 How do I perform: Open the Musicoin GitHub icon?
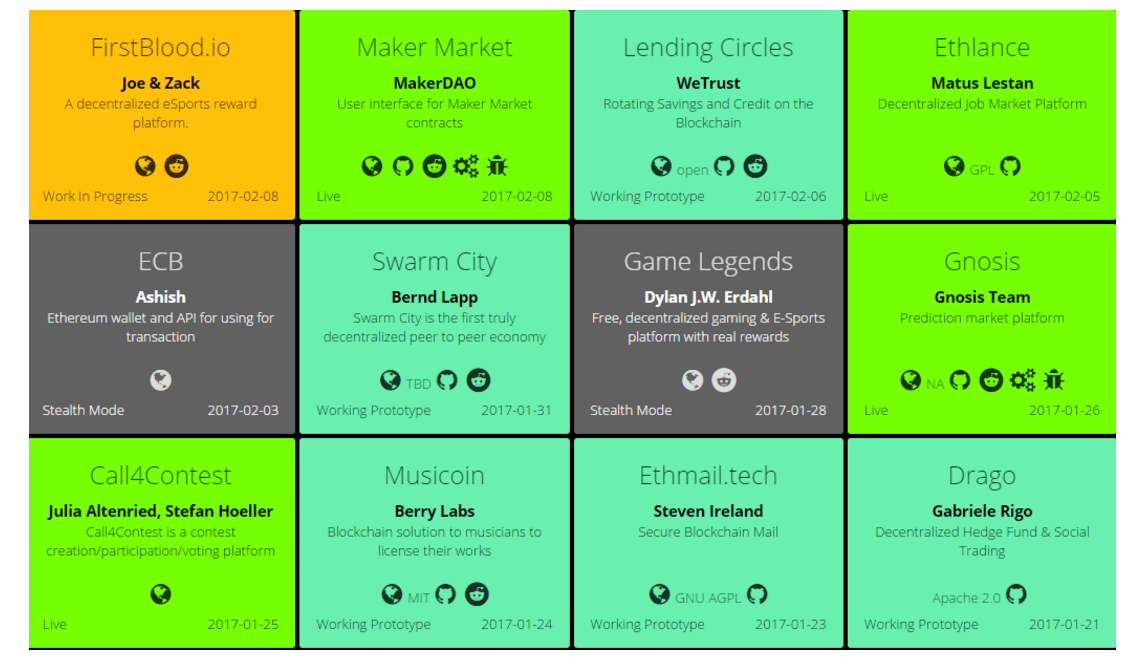pos(446,594)
